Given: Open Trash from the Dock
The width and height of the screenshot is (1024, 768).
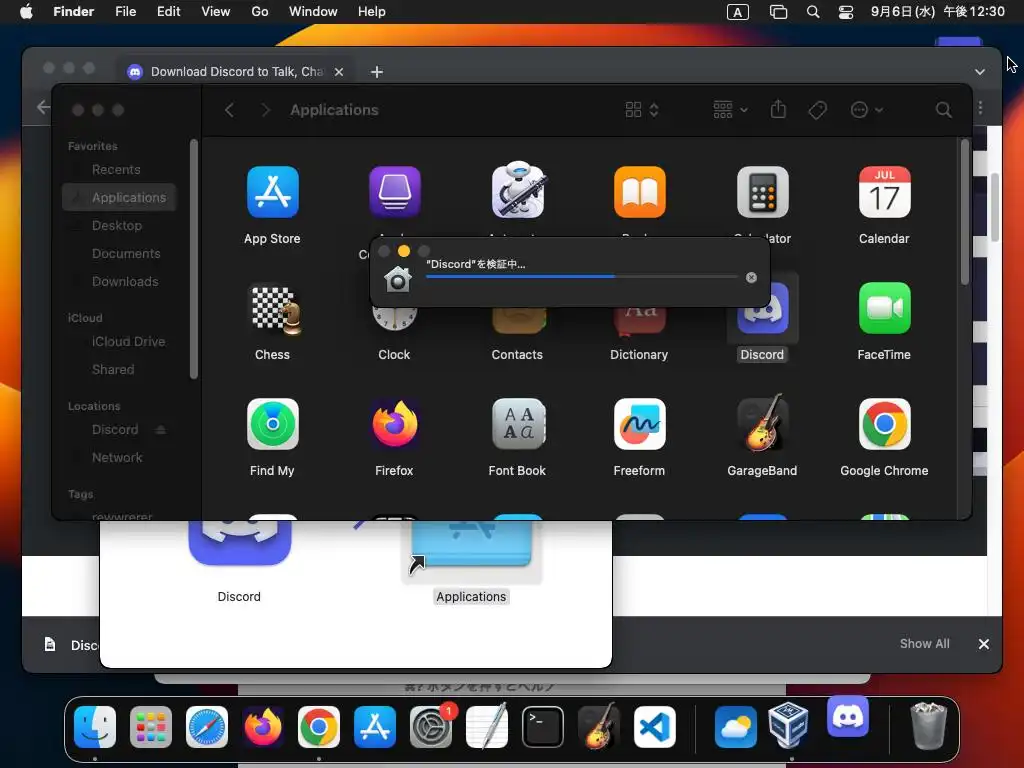Looking at the screenshot, I should tap(928, 726).
